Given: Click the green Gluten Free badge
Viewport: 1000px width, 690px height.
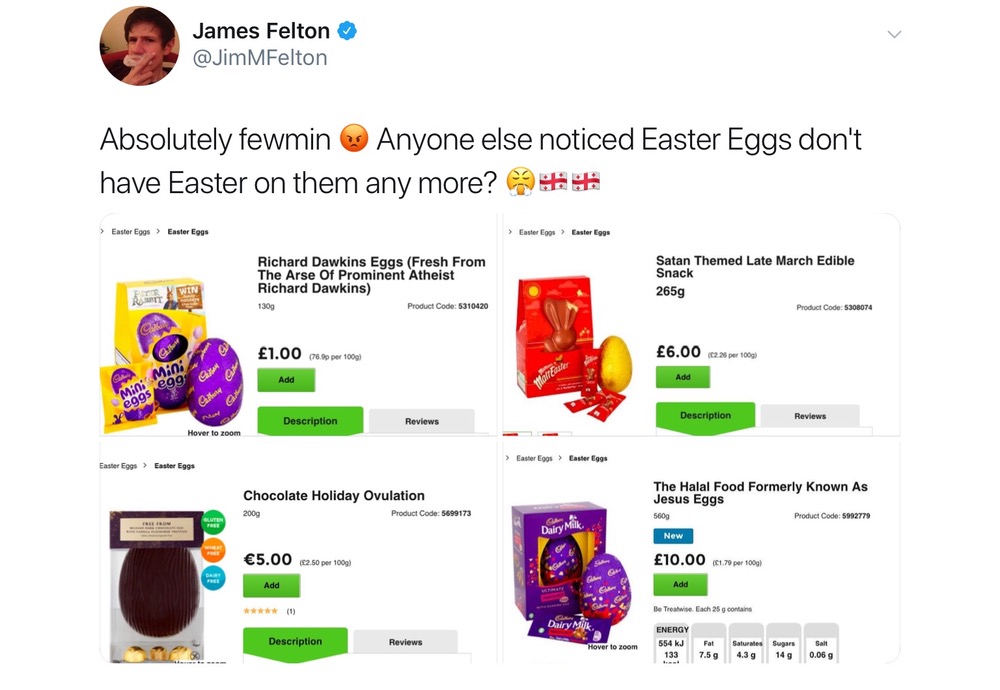Looking at the screenshot, I should coord(214,522).
